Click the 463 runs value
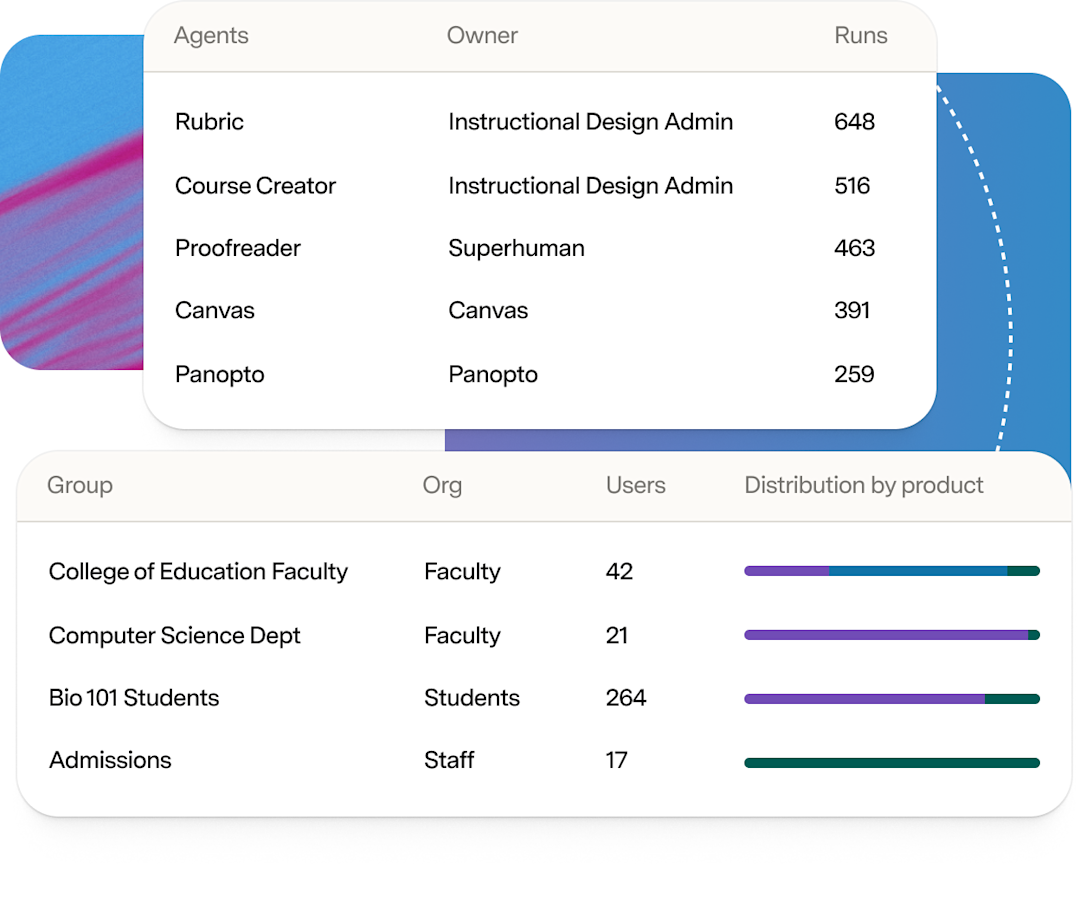Screen dimensions: 1080x903 click(854, 248)
